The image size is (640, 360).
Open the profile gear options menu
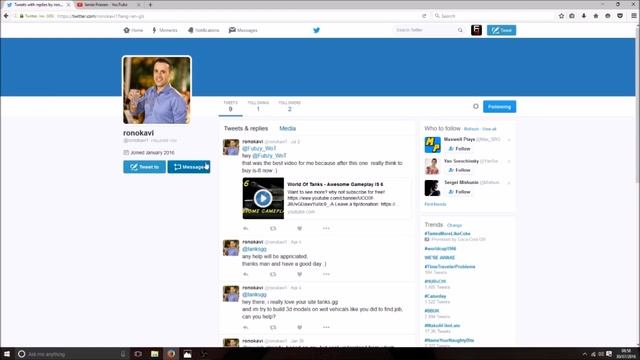[476, 107]
